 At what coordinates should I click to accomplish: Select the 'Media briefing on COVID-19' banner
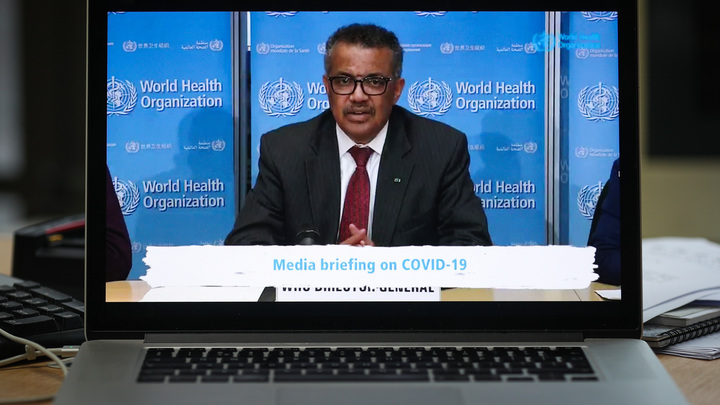pos(369,265)
